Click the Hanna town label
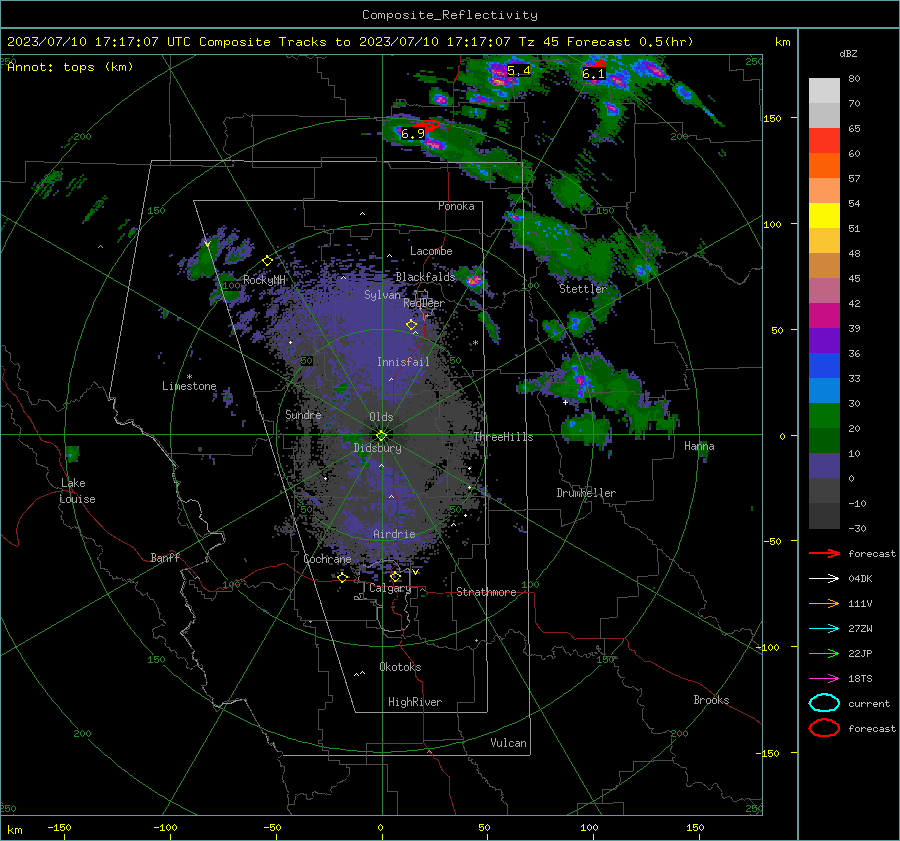The width and height of the screenshot is (900, 841). [x=699, y=446]
